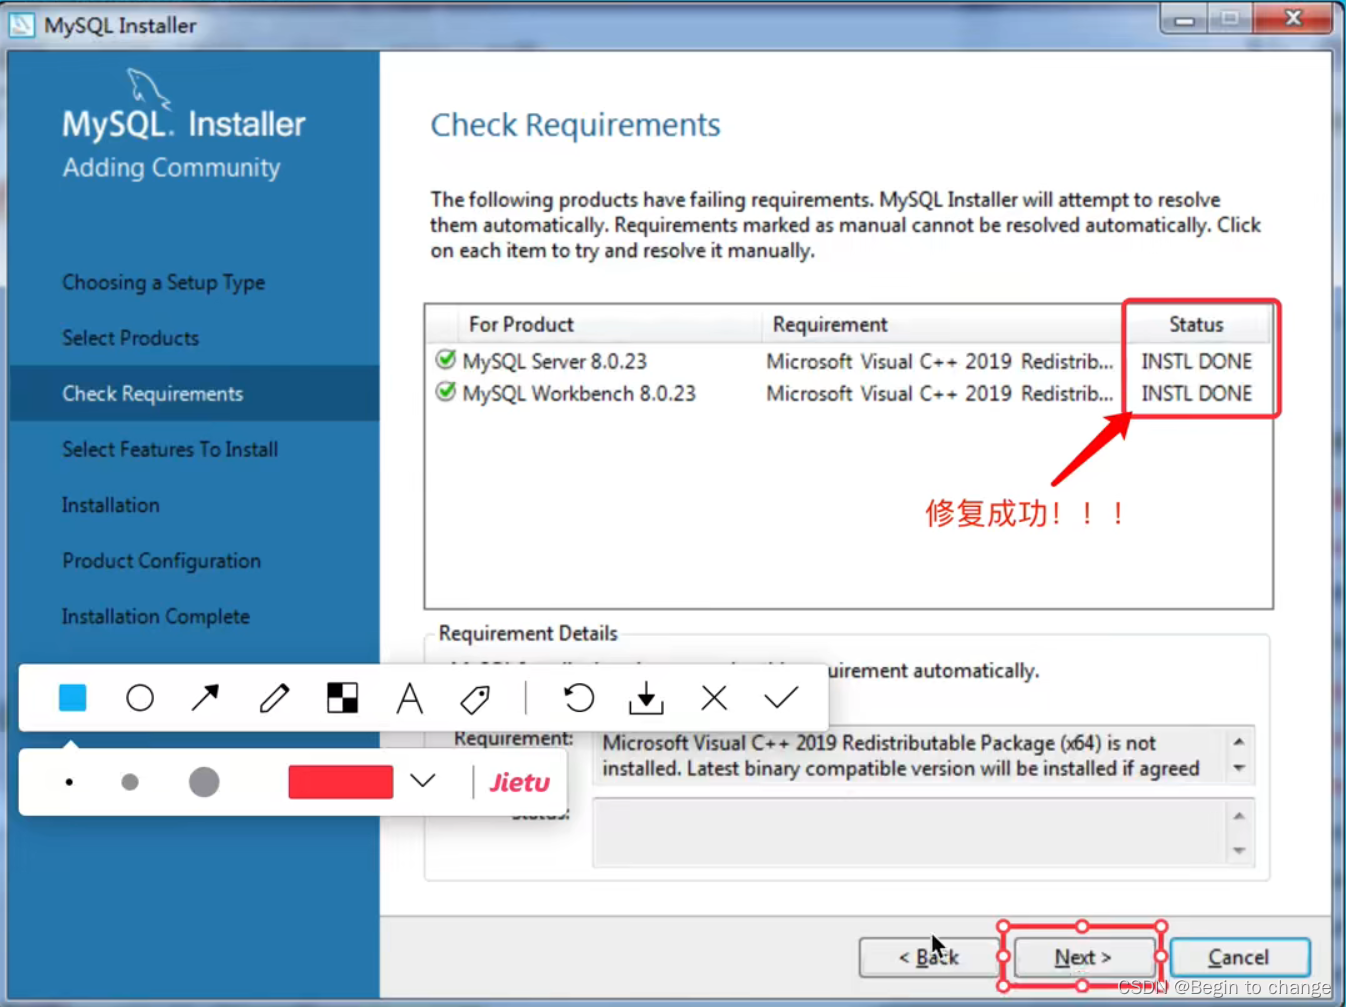Minimize the MySQL Installer window
The height and width of the screenshot is (1007, 1346).
1185,19
